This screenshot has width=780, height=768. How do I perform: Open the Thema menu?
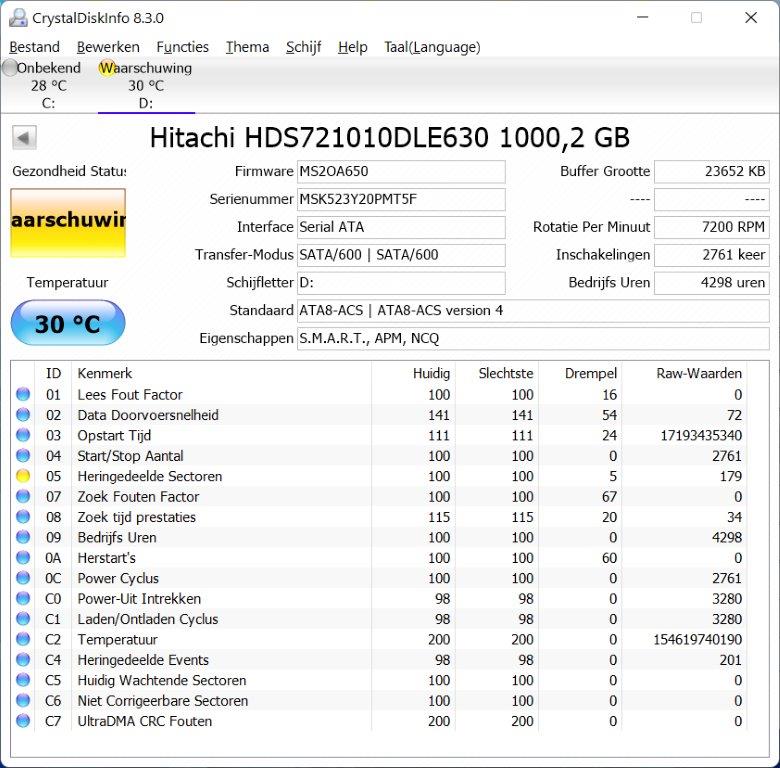coord(247,47)
